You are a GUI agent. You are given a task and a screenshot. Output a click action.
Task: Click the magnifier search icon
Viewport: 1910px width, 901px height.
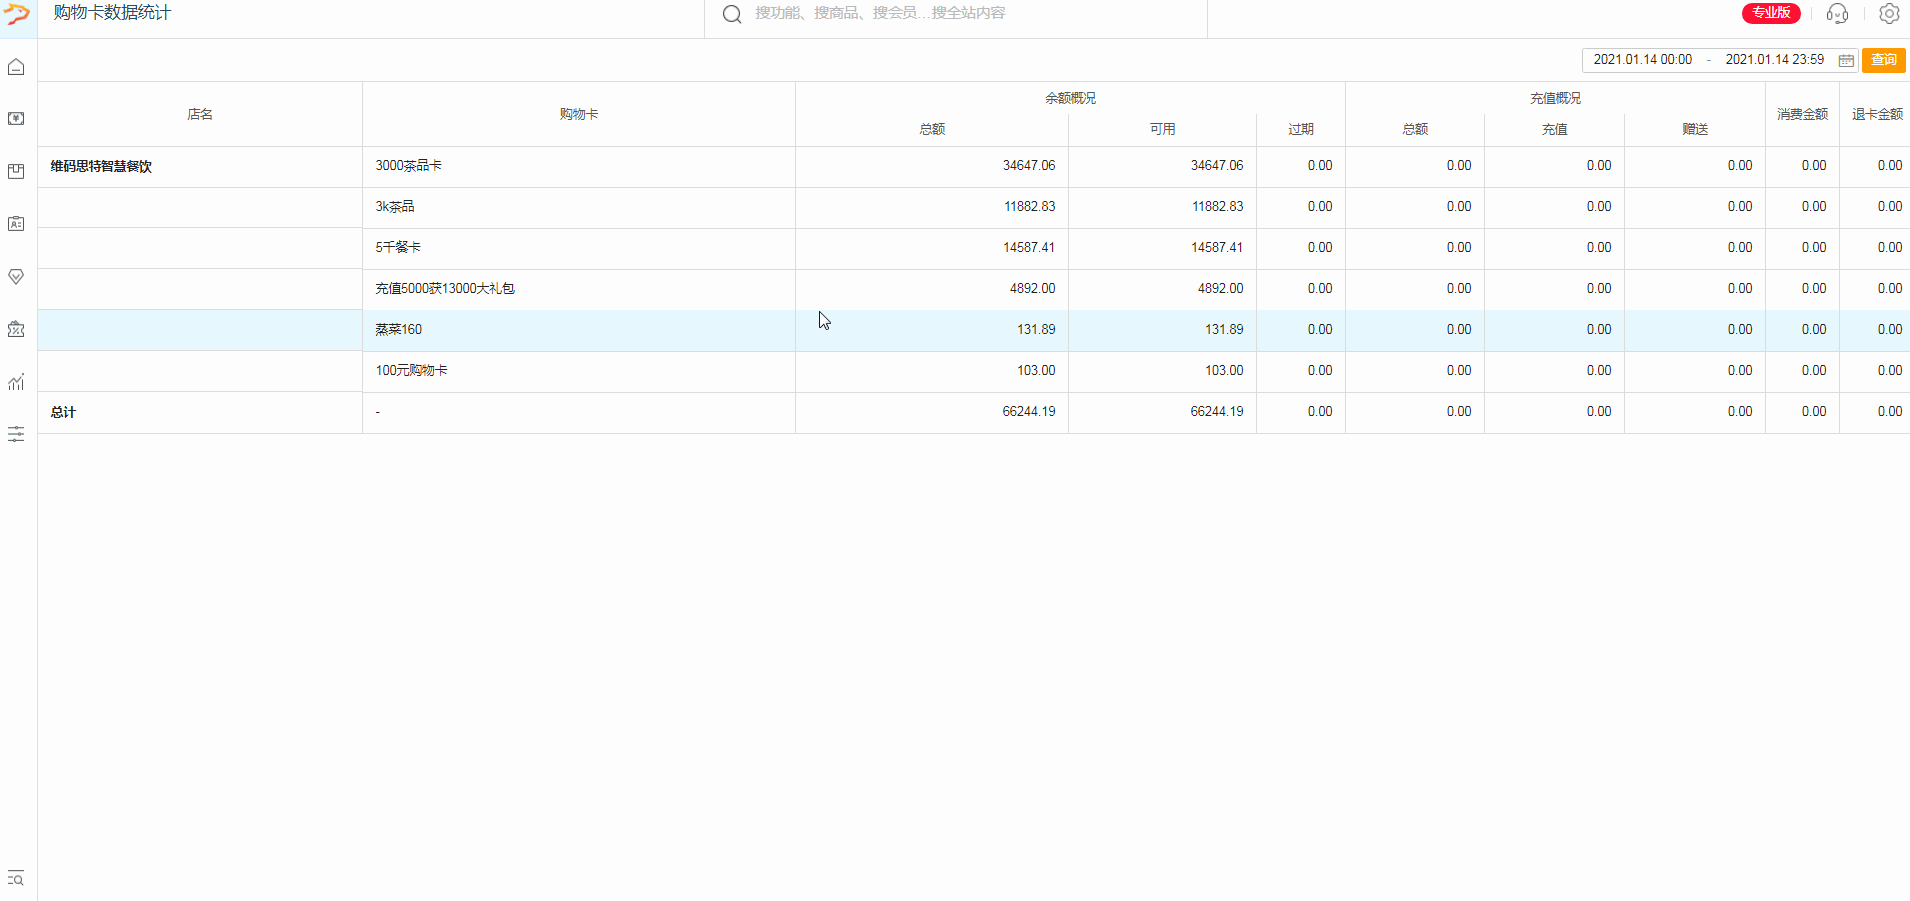click(732, 14)
